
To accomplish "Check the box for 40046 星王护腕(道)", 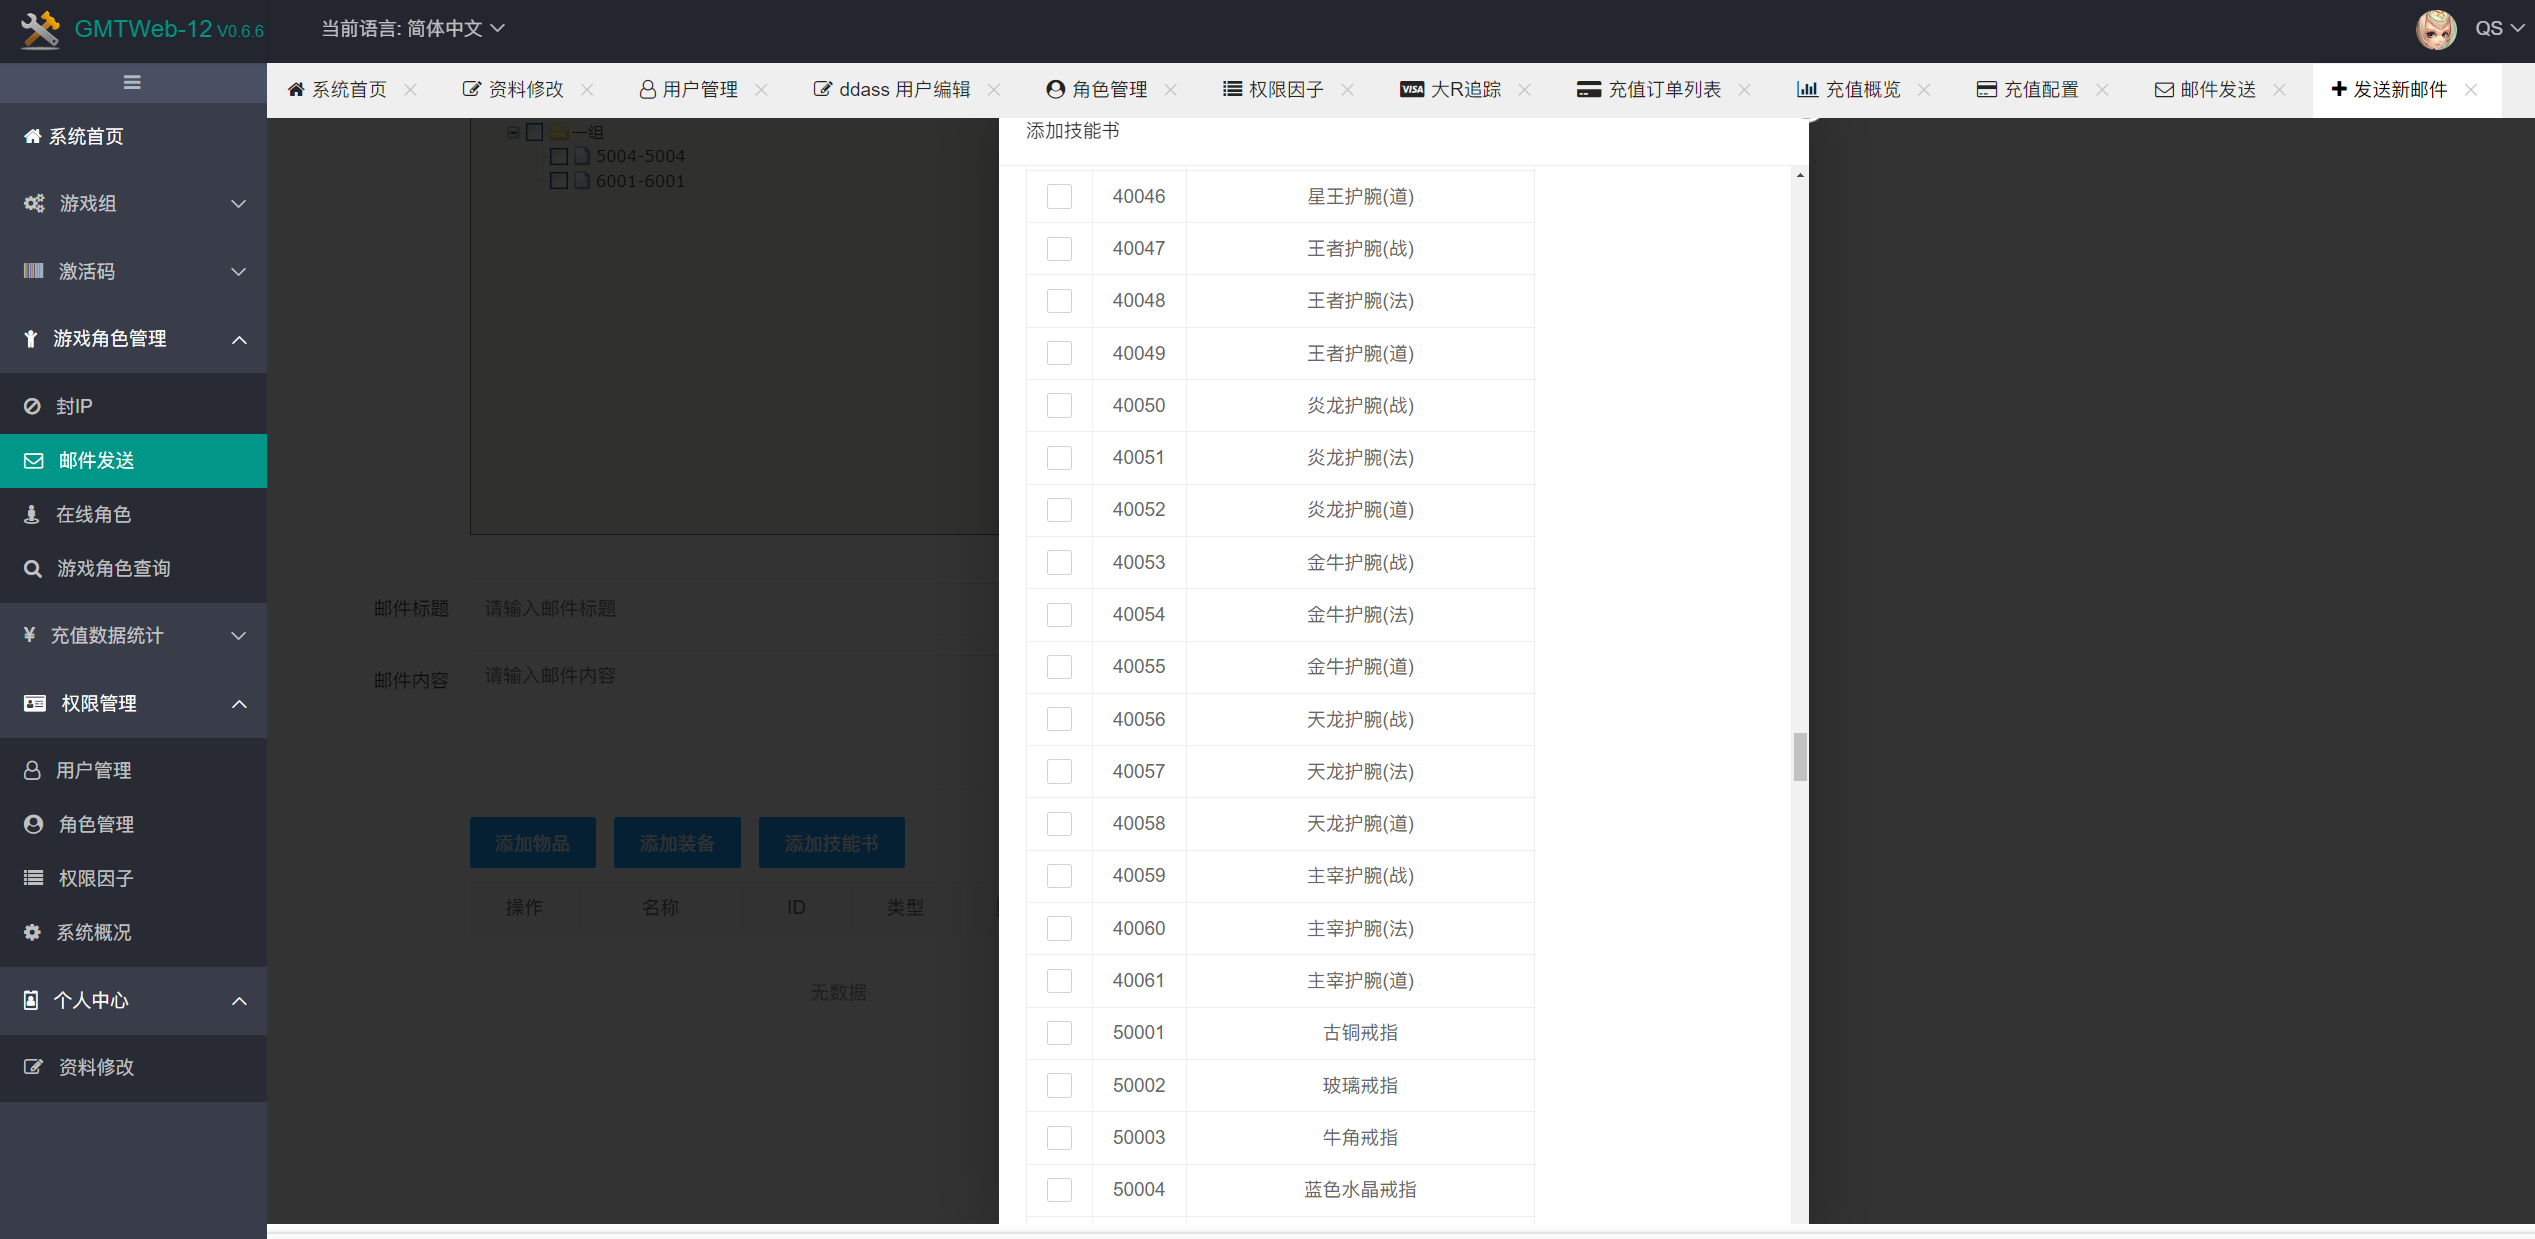I will (1059, 196).
